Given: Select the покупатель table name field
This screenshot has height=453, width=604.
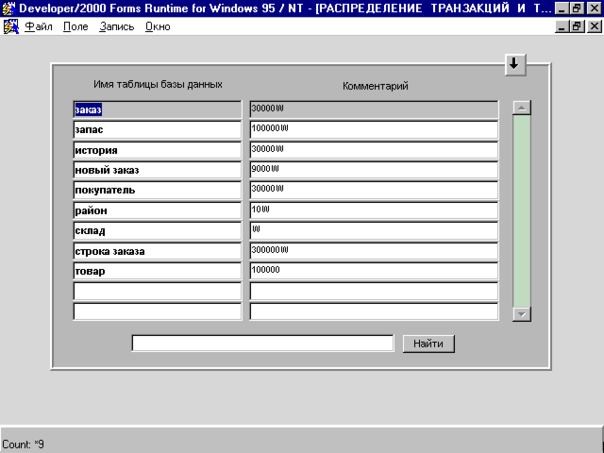Looking at the screenshot, I should click(158, 190).
